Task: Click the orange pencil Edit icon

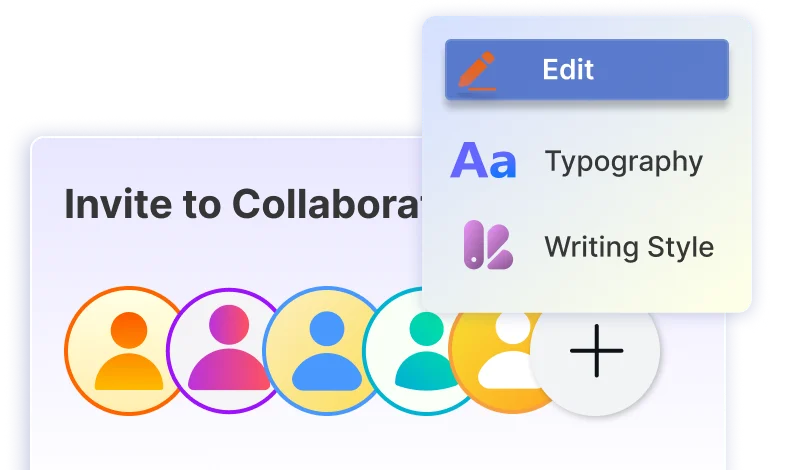Action: pyautogui.click(x=477, y=70)
